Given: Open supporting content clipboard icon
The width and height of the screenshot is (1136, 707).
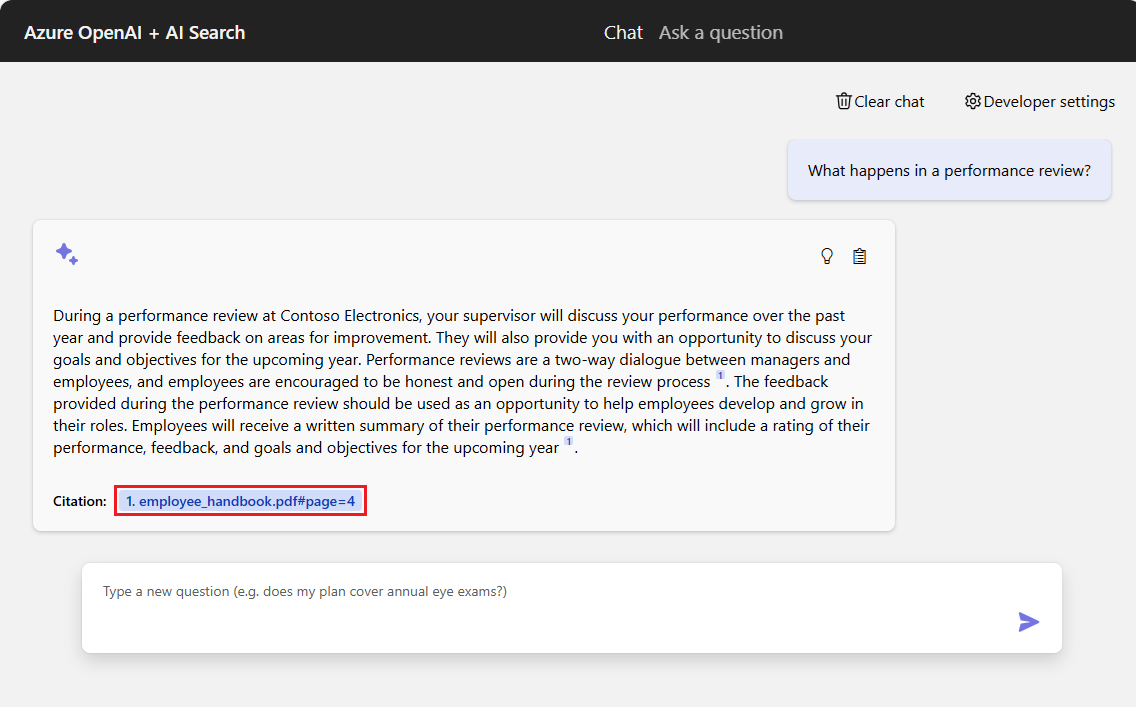Looking at the screenshot, I should click(x=859, y=256).
